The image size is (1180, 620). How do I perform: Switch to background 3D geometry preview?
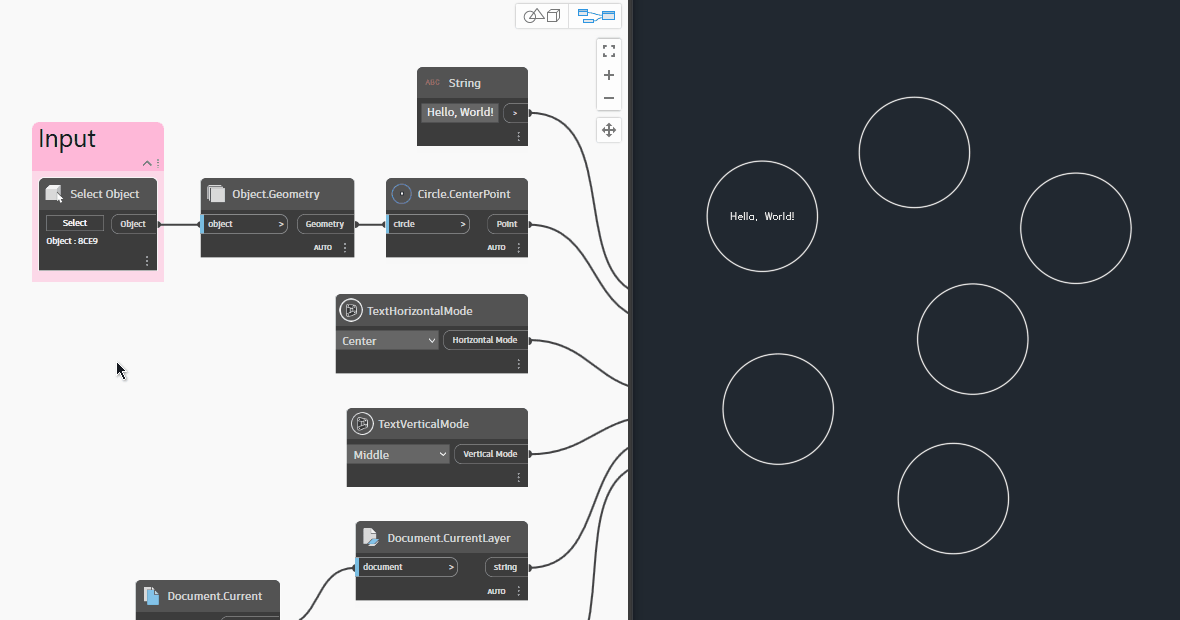pos(542,16)
